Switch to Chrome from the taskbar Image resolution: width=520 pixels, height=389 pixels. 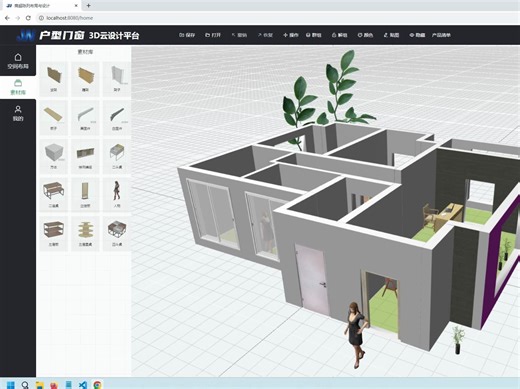point(97,385)
